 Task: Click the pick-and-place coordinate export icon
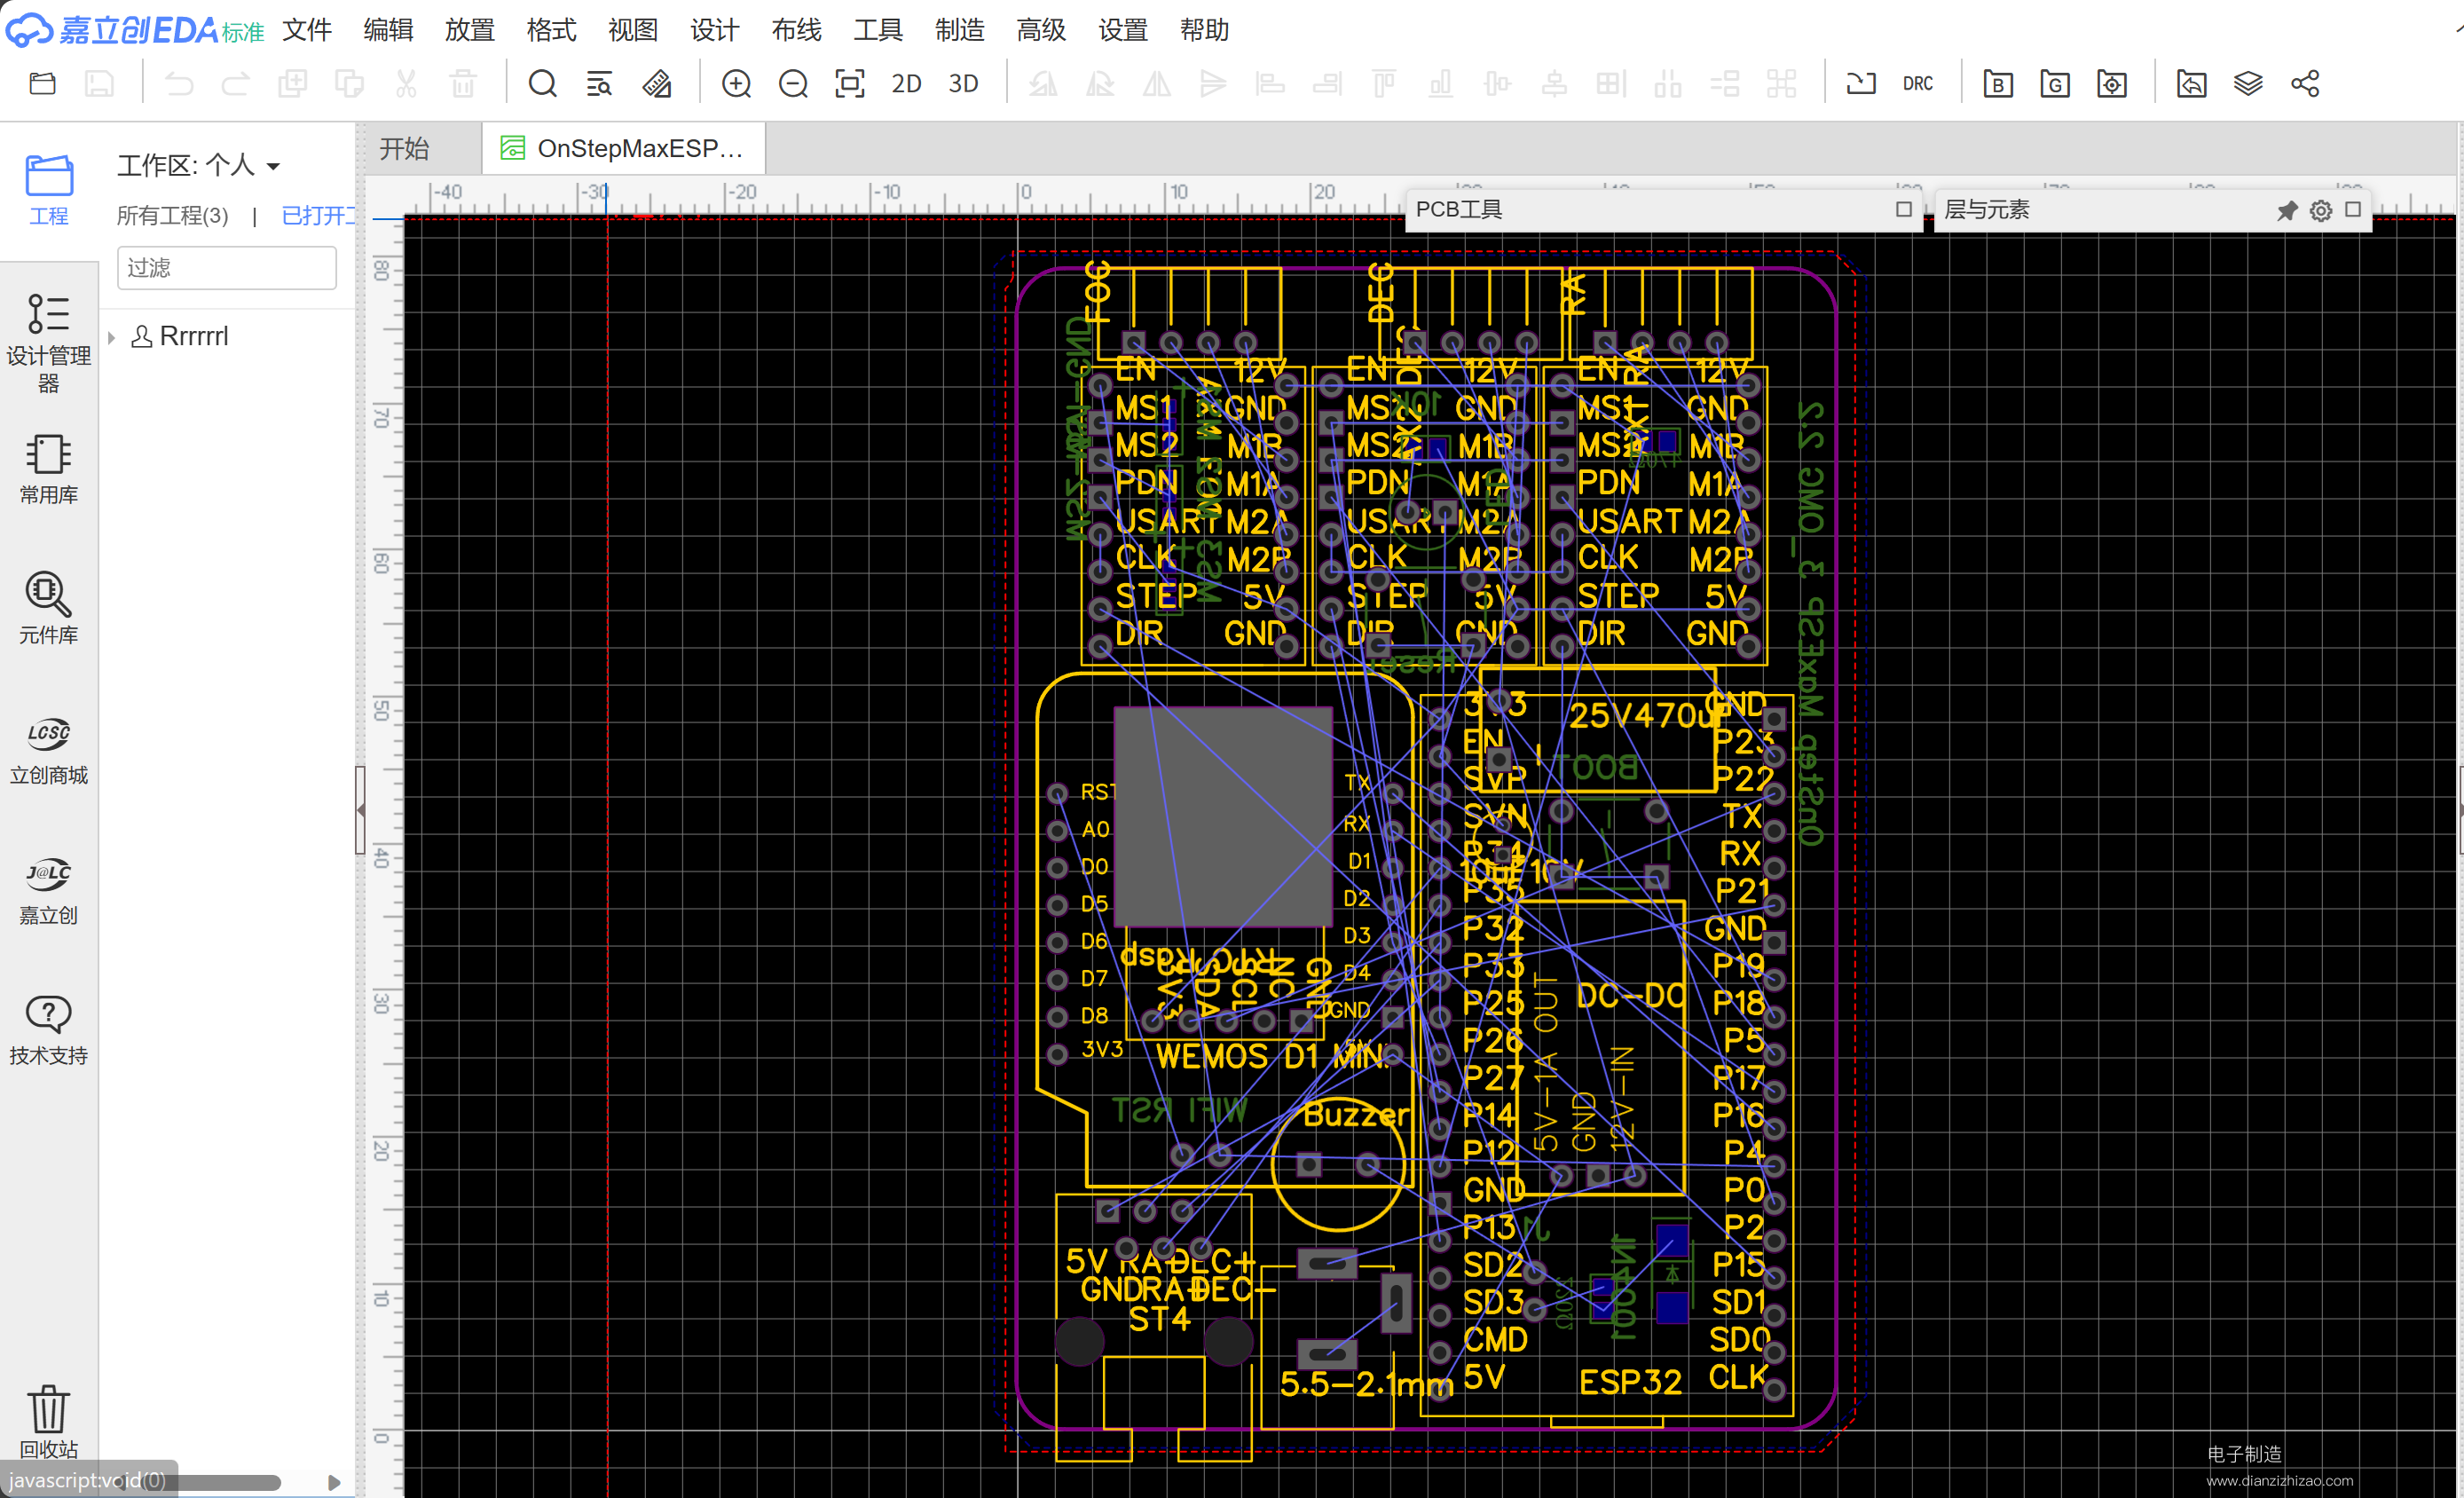pos(2112,83)
